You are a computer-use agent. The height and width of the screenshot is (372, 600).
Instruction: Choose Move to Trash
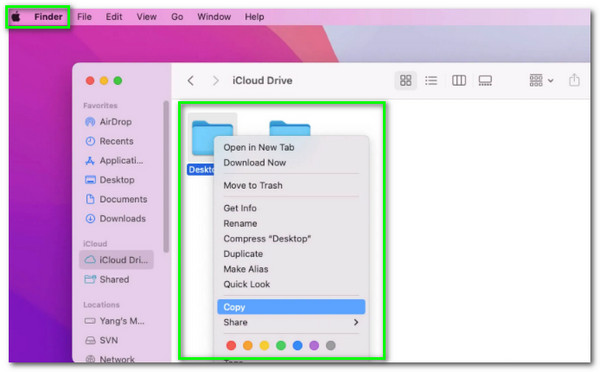point(253,186)
